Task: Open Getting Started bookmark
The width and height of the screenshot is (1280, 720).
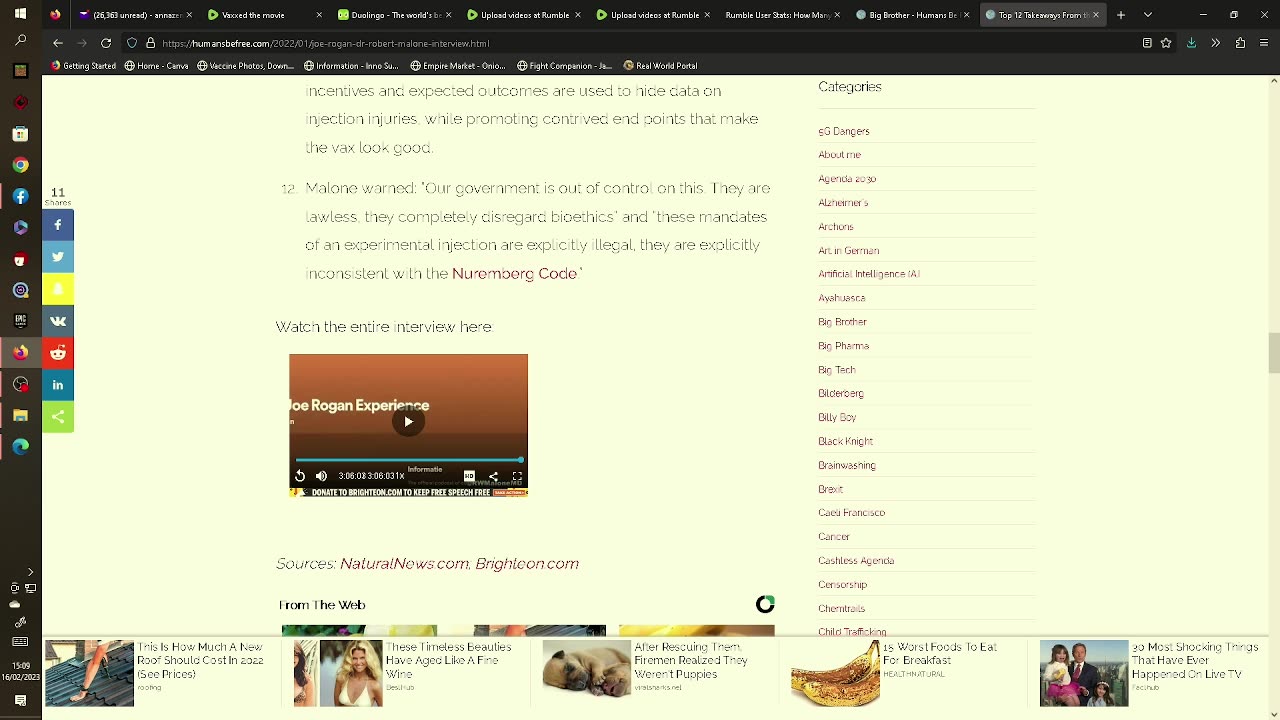Action: pos(83,66)
